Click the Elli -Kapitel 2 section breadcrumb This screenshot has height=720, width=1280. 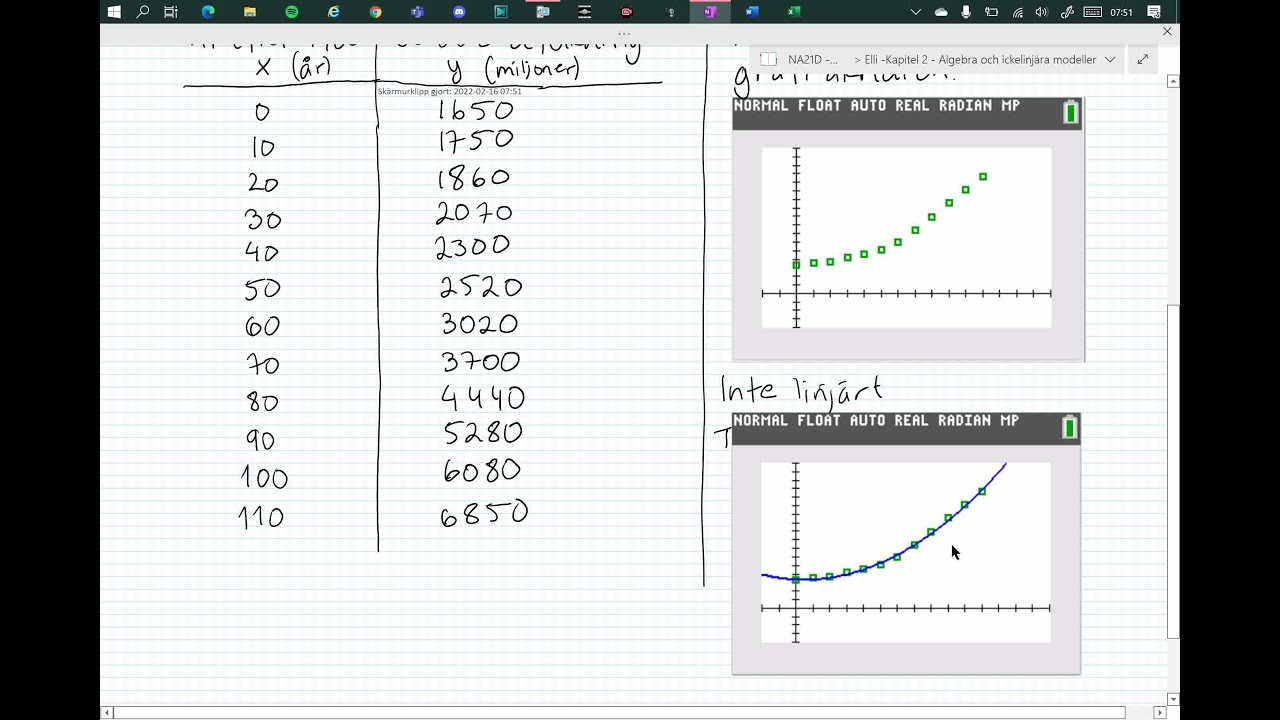coord(980,59)
